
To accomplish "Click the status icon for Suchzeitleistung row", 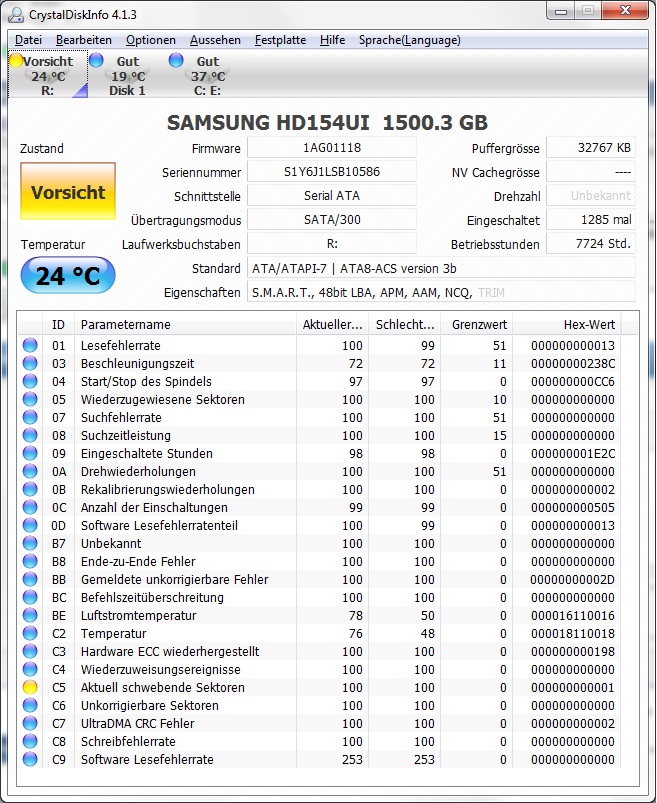I will [x=30, y=435].
